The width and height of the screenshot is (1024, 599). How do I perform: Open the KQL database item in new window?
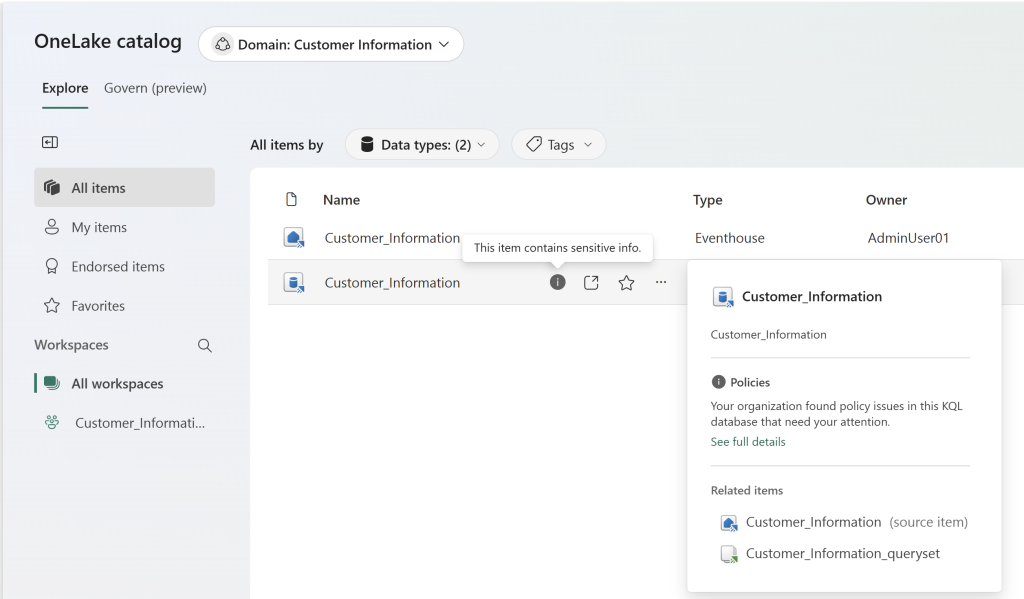(x=591, y=282)
